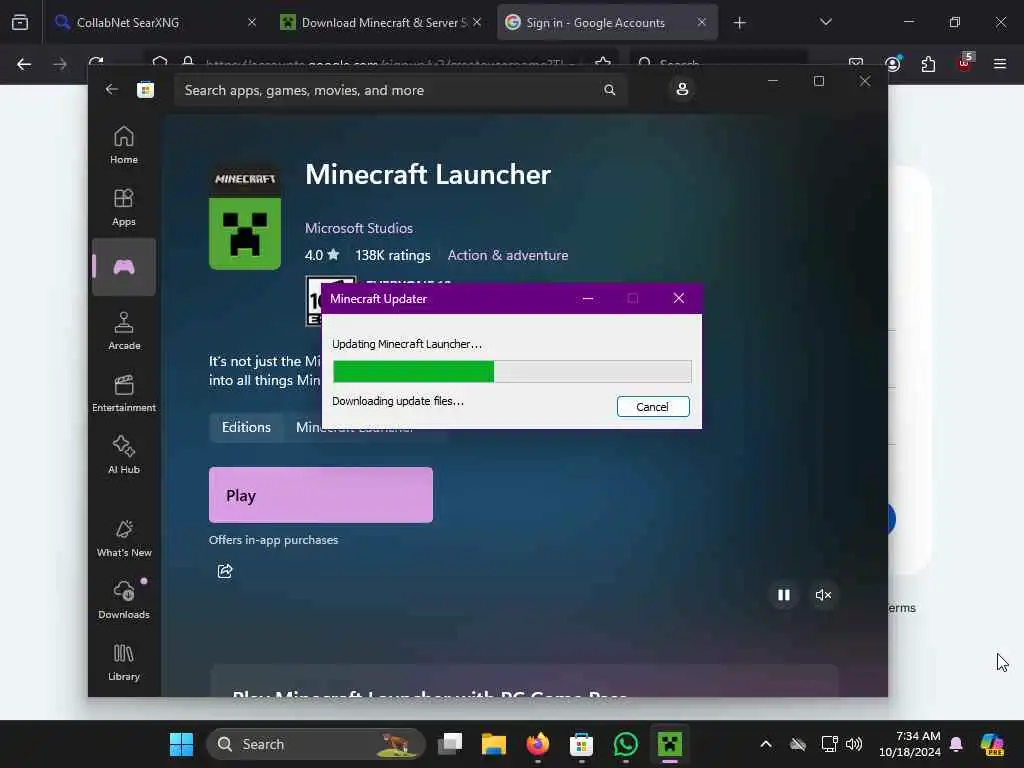Switch to Download Minecraft & Server tab
The width and height of the screenshot is (1024, 768).
[383, 23]
